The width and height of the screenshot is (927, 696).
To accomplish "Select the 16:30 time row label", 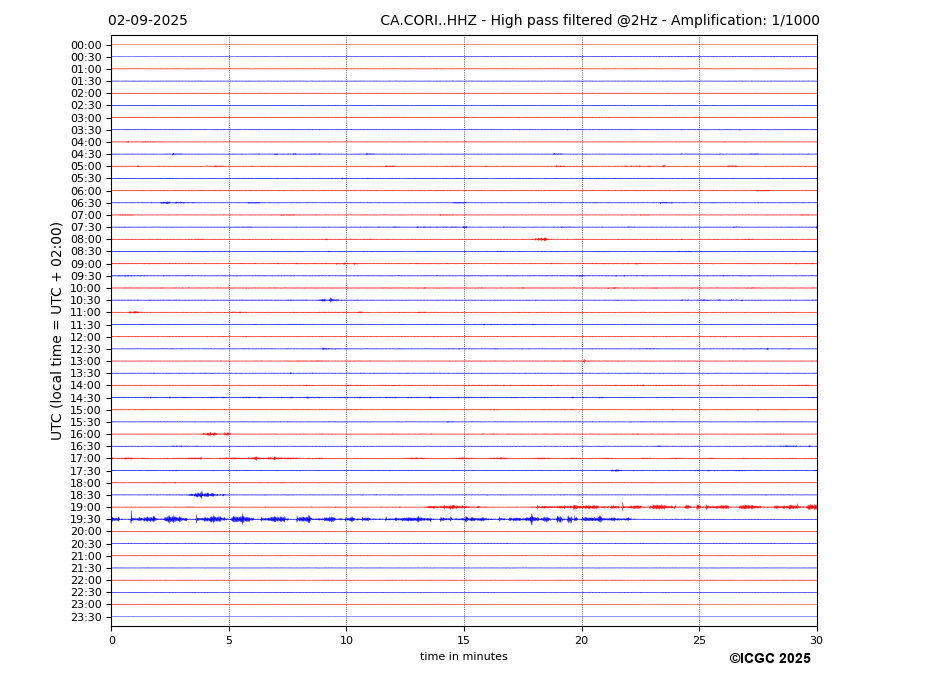I will [x=86, y=446].
